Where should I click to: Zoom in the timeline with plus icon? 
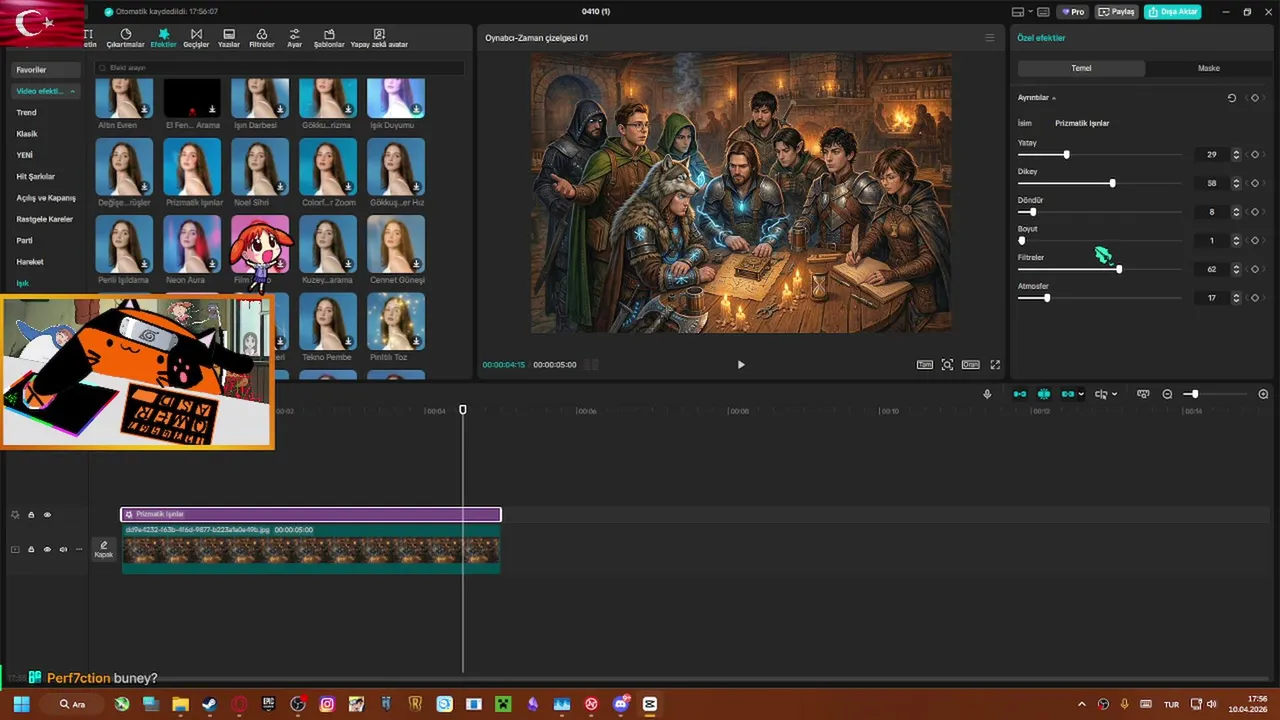click(1263, 394)
